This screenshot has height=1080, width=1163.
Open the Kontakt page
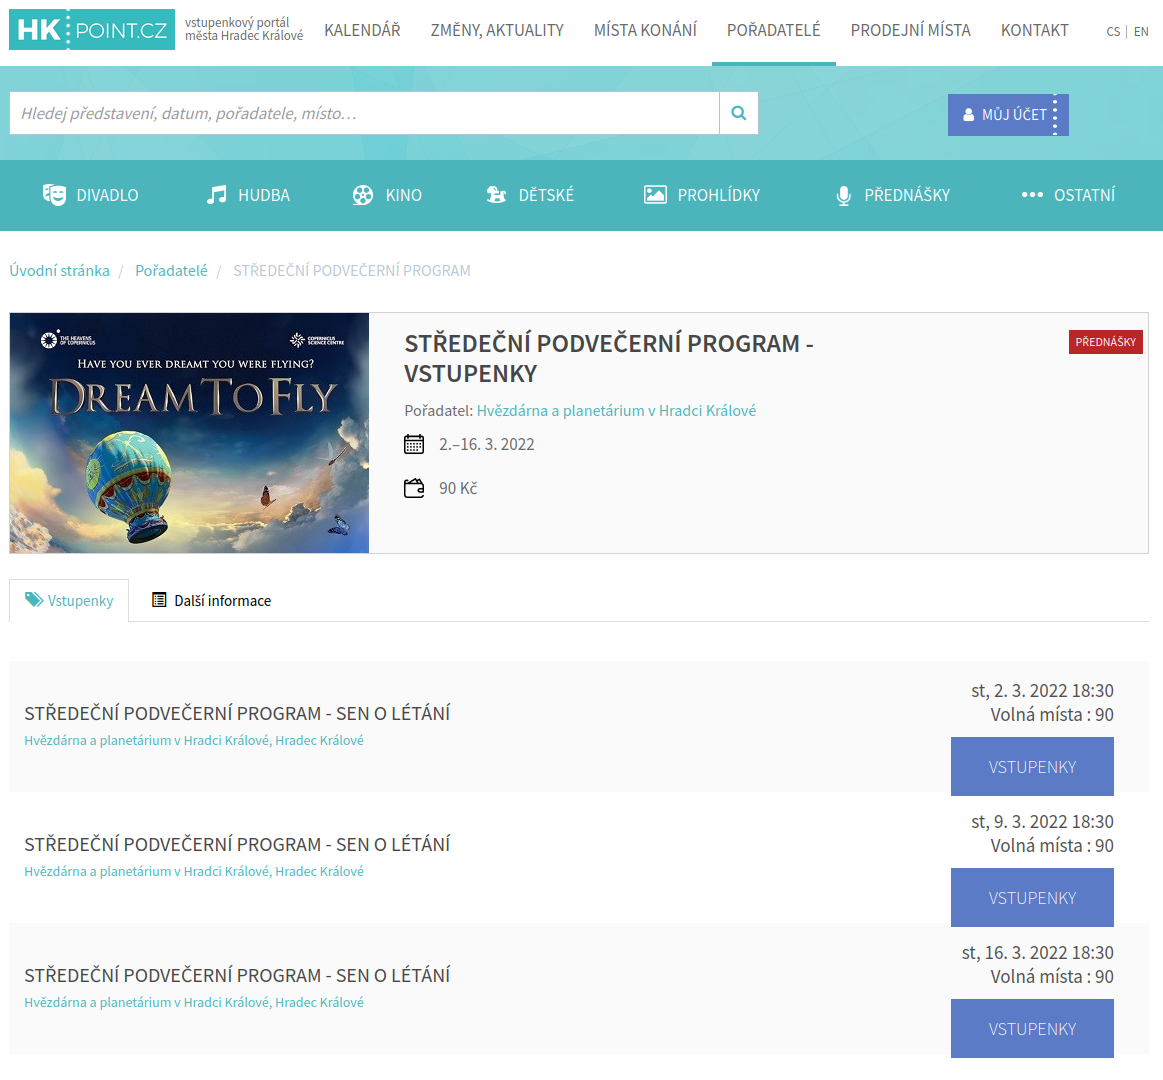(1035, 30)
